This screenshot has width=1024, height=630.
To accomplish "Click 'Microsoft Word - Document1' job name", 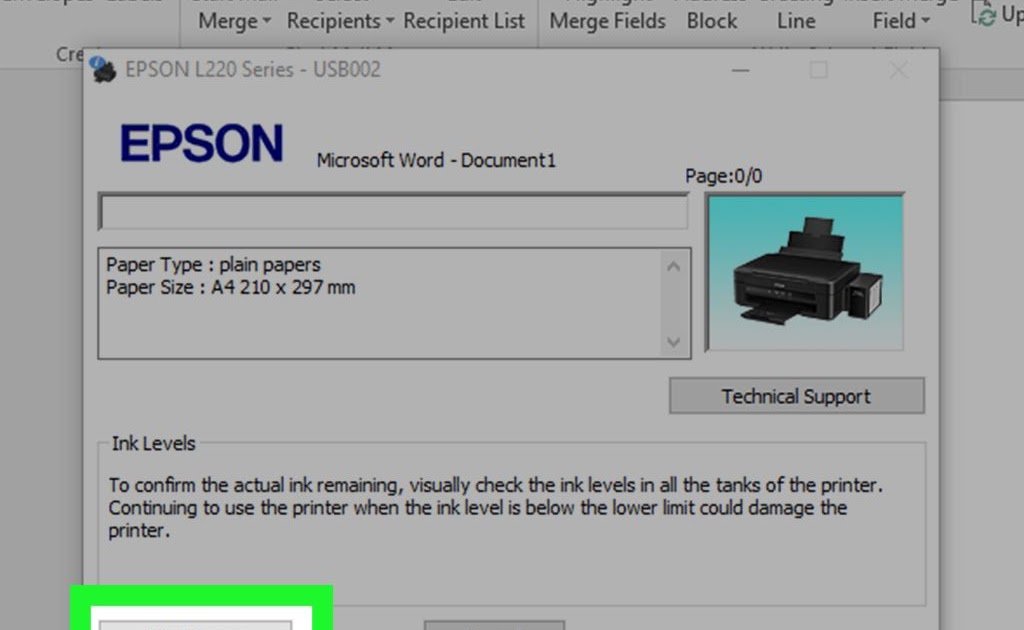I will 436,161.
